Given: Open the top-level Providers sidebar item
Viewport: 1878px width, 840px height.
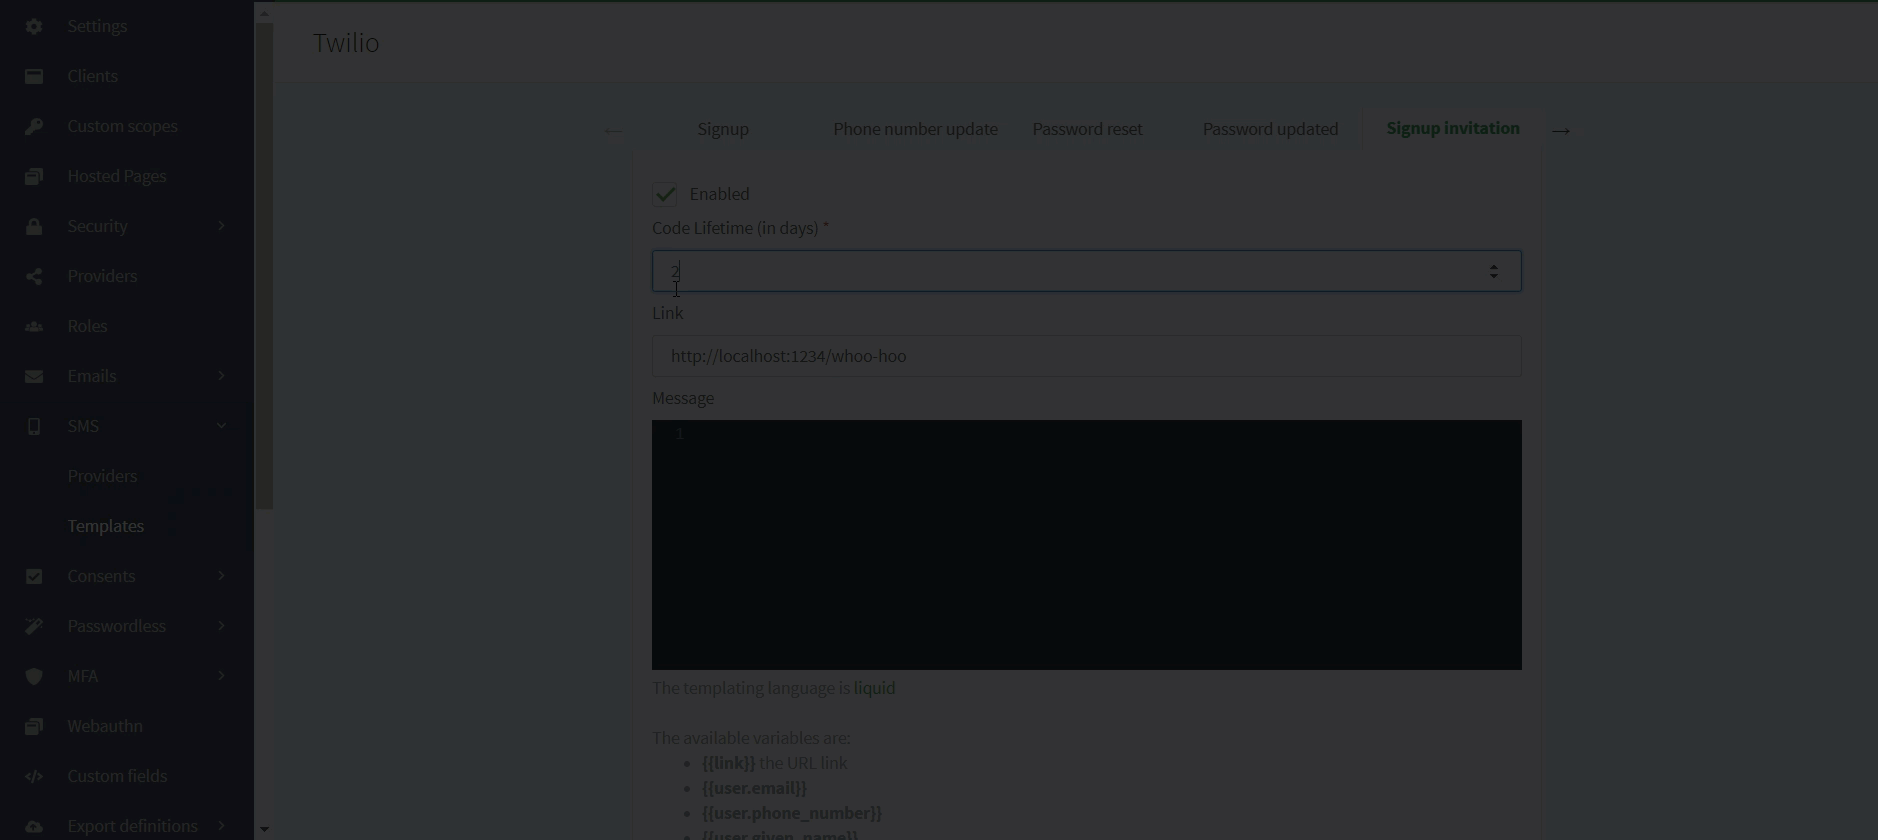Looking at the screenshot, I should [102, 276].
